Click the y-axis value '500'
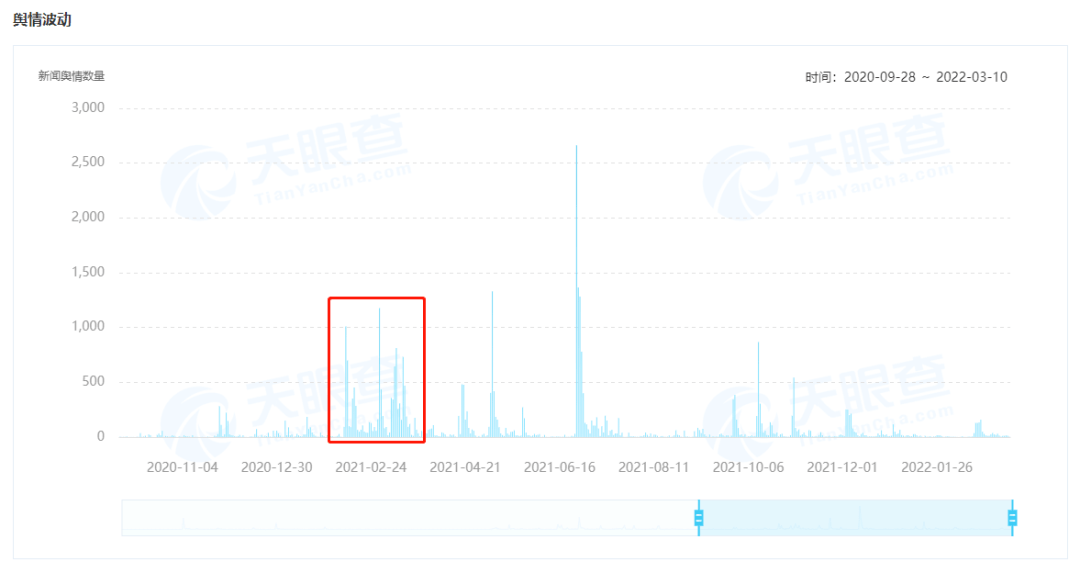This screenshot has height=573, width=1080. (x=93, y=382)
